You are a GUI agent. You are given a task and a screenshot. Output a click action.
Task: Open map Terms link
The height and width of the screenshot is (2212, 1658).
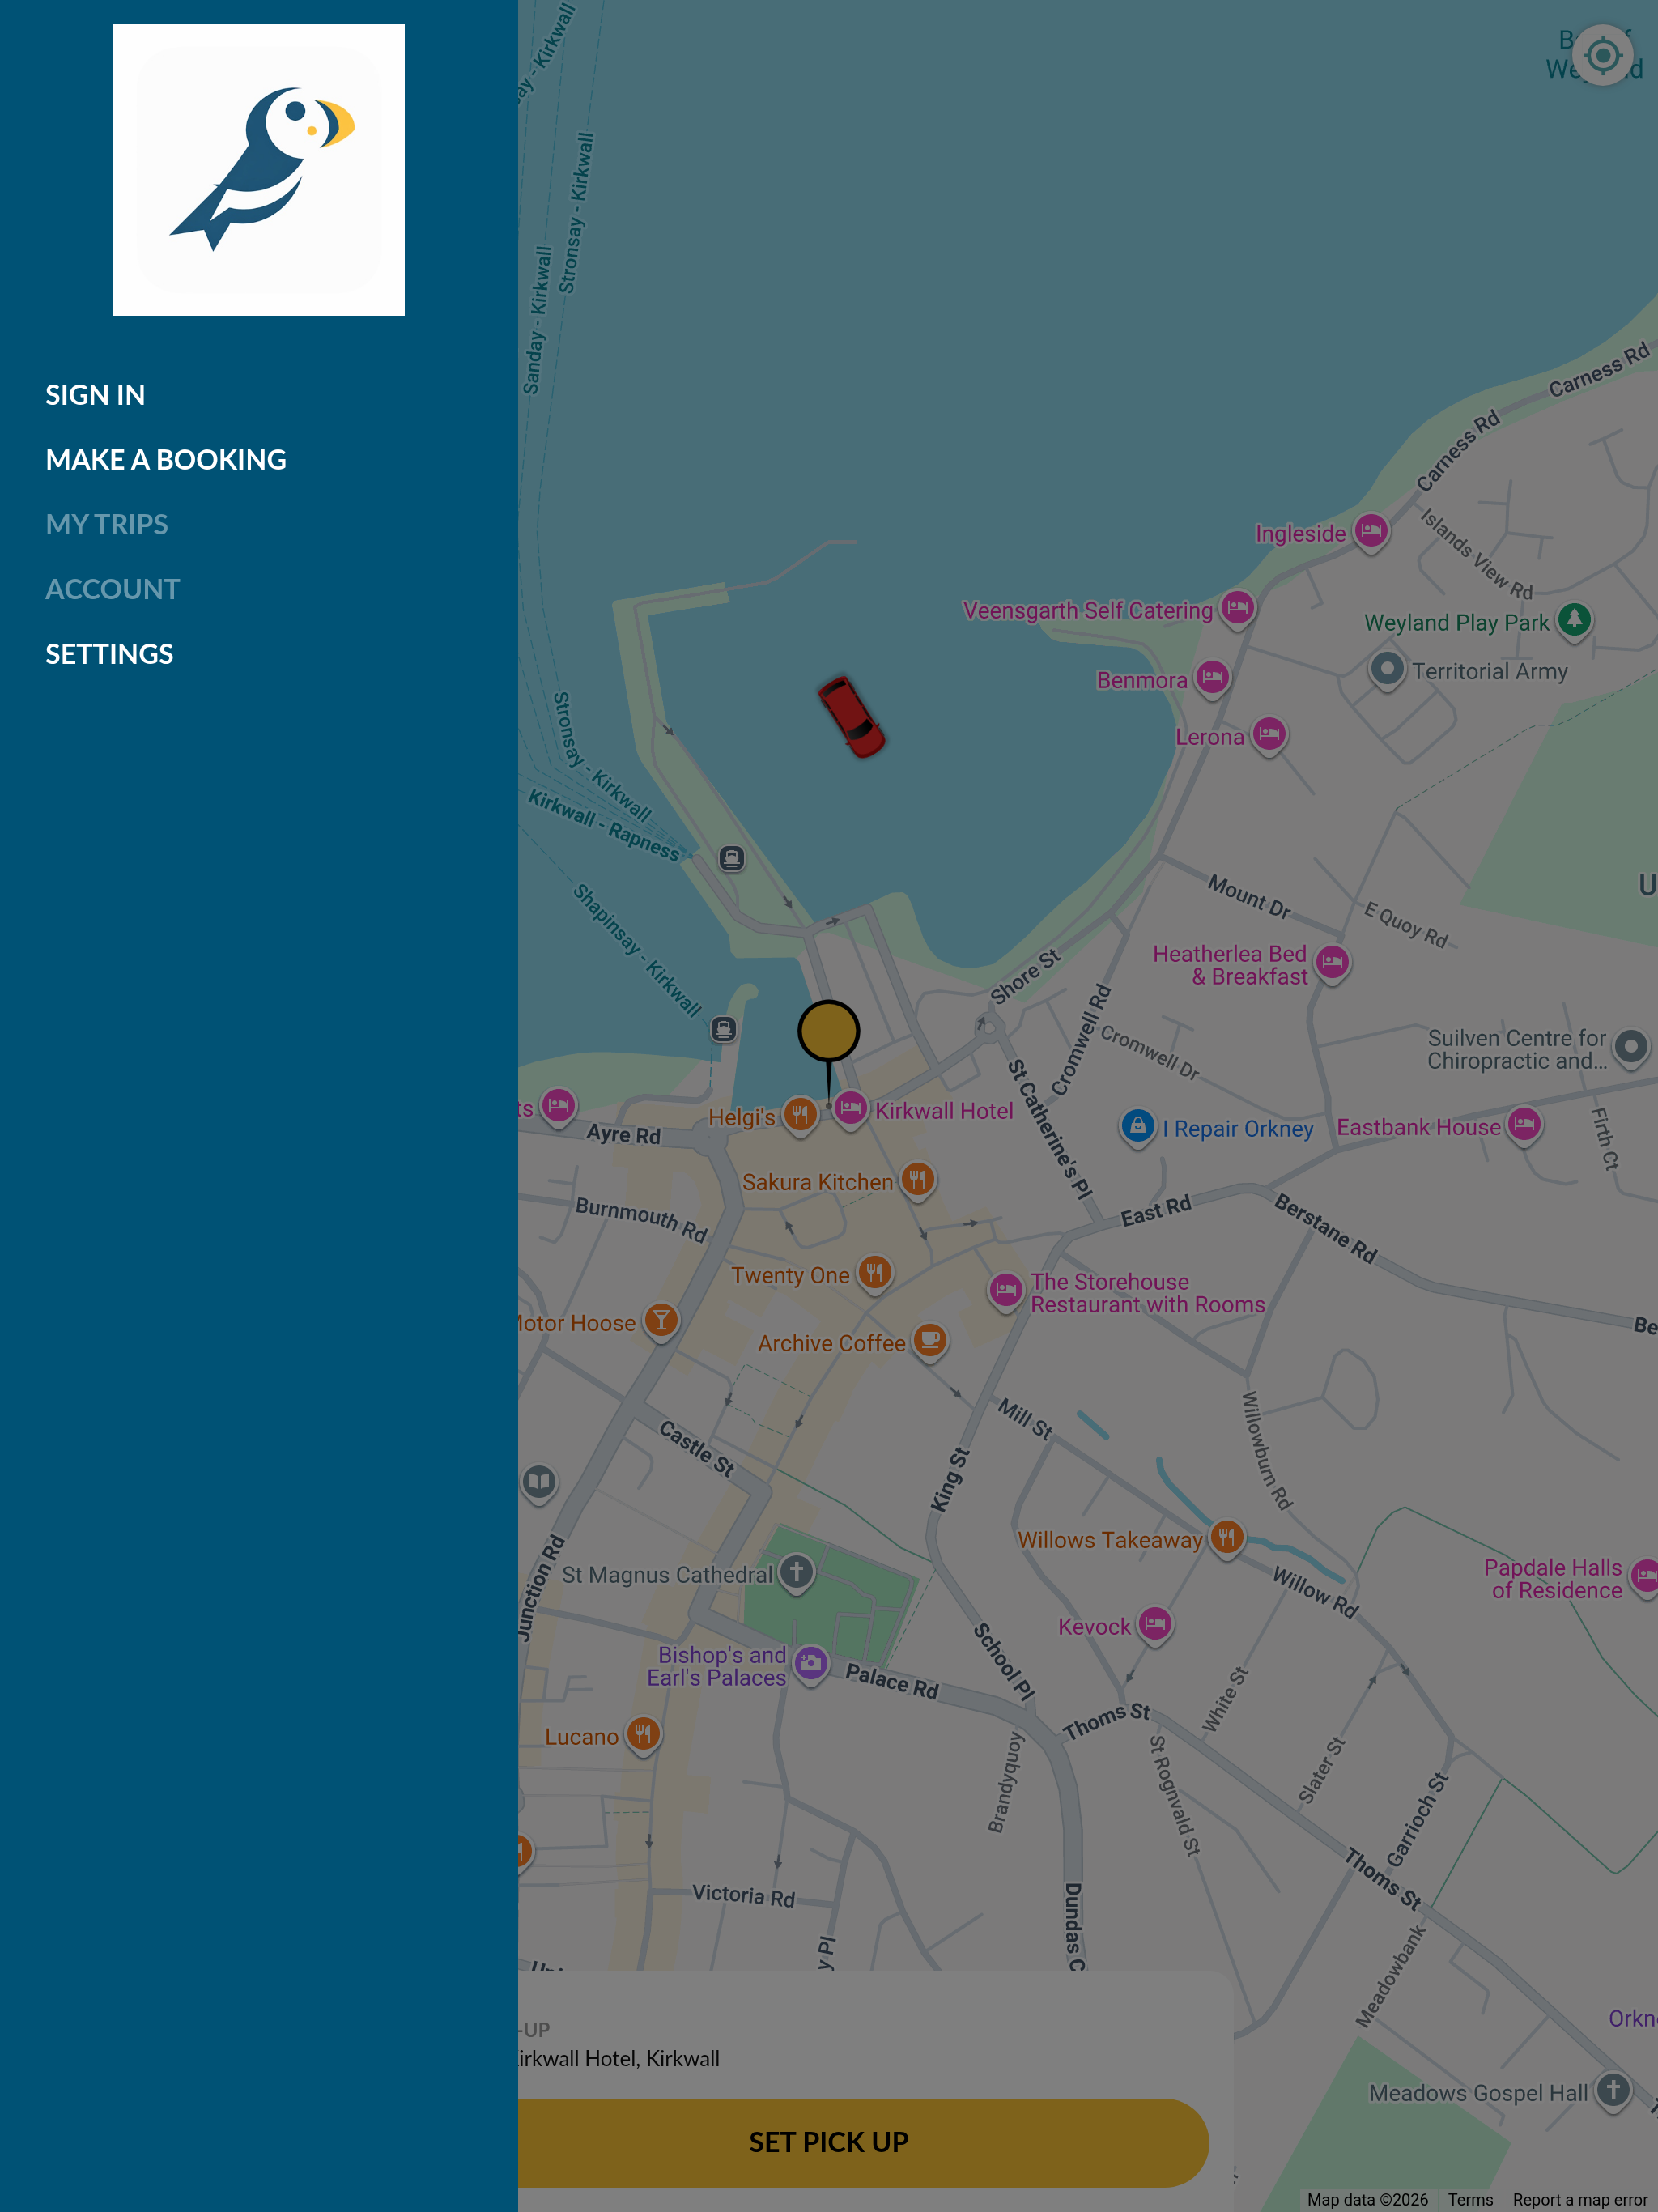(x=1470, y=2200)
